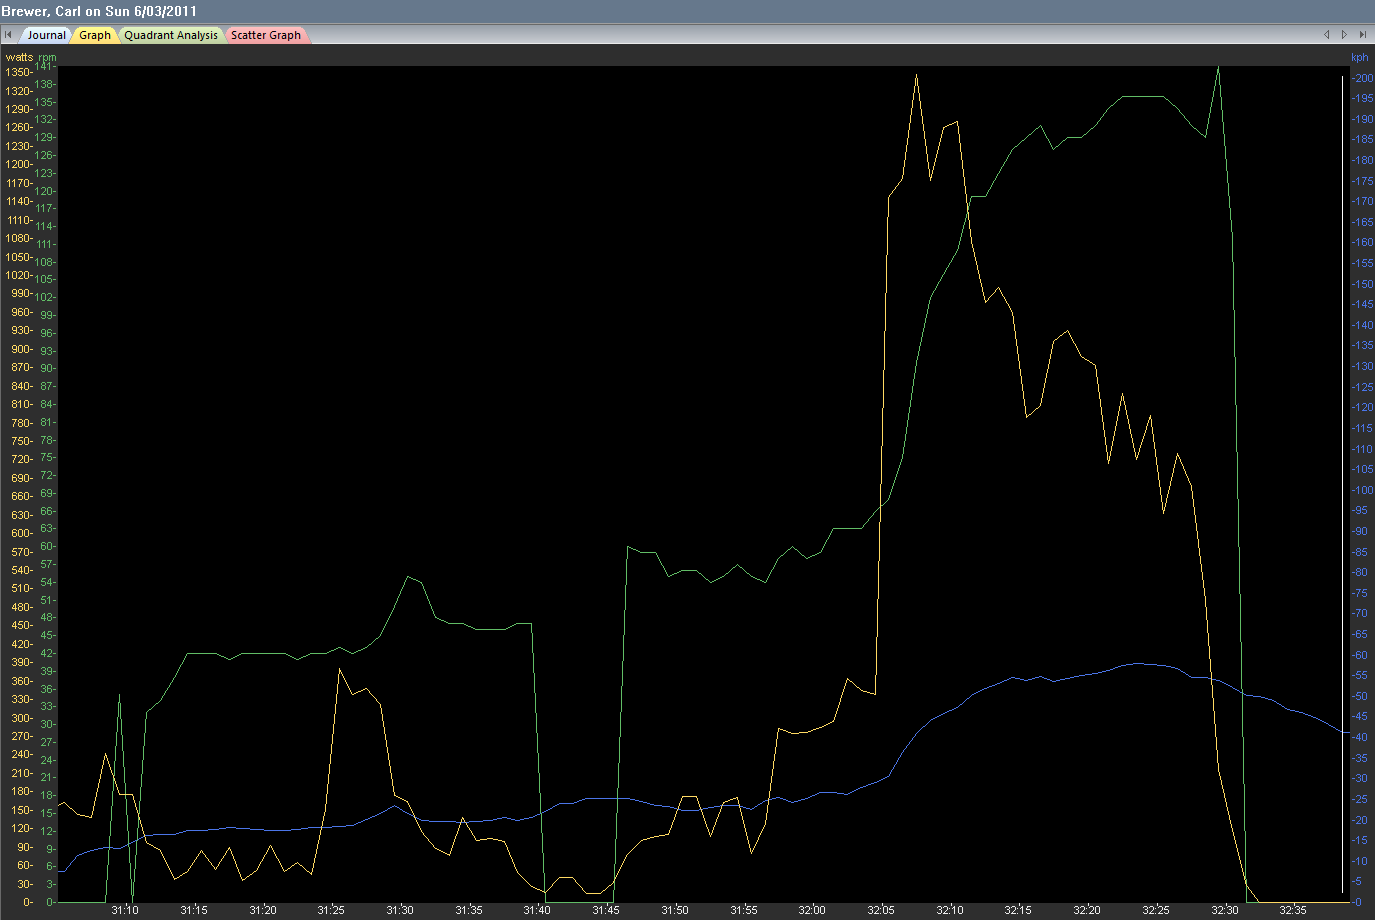Click the 57 rpm axis value
Image resolution: width=1375 pixels, height=920 pixels.
(47, 564)
